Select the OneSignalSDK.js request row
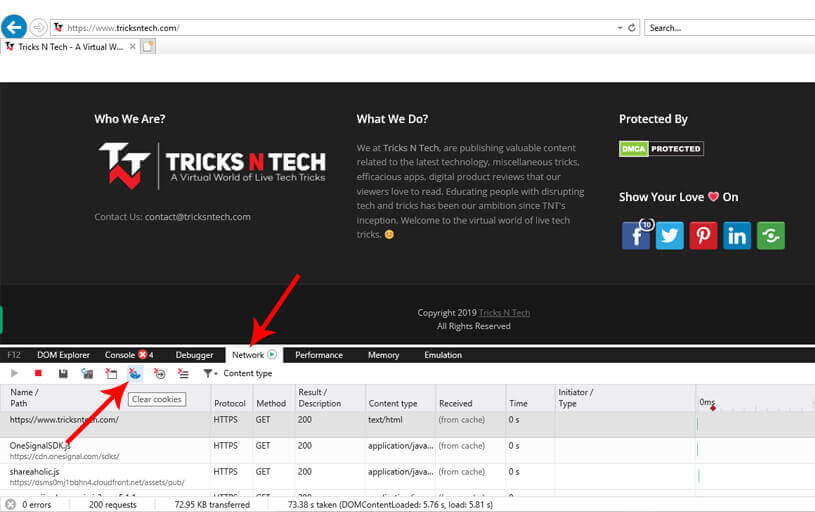 point(408,450)
